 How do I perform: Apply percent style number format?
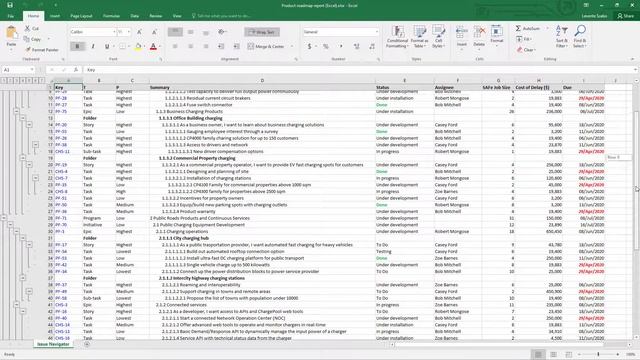pos(325,47)
